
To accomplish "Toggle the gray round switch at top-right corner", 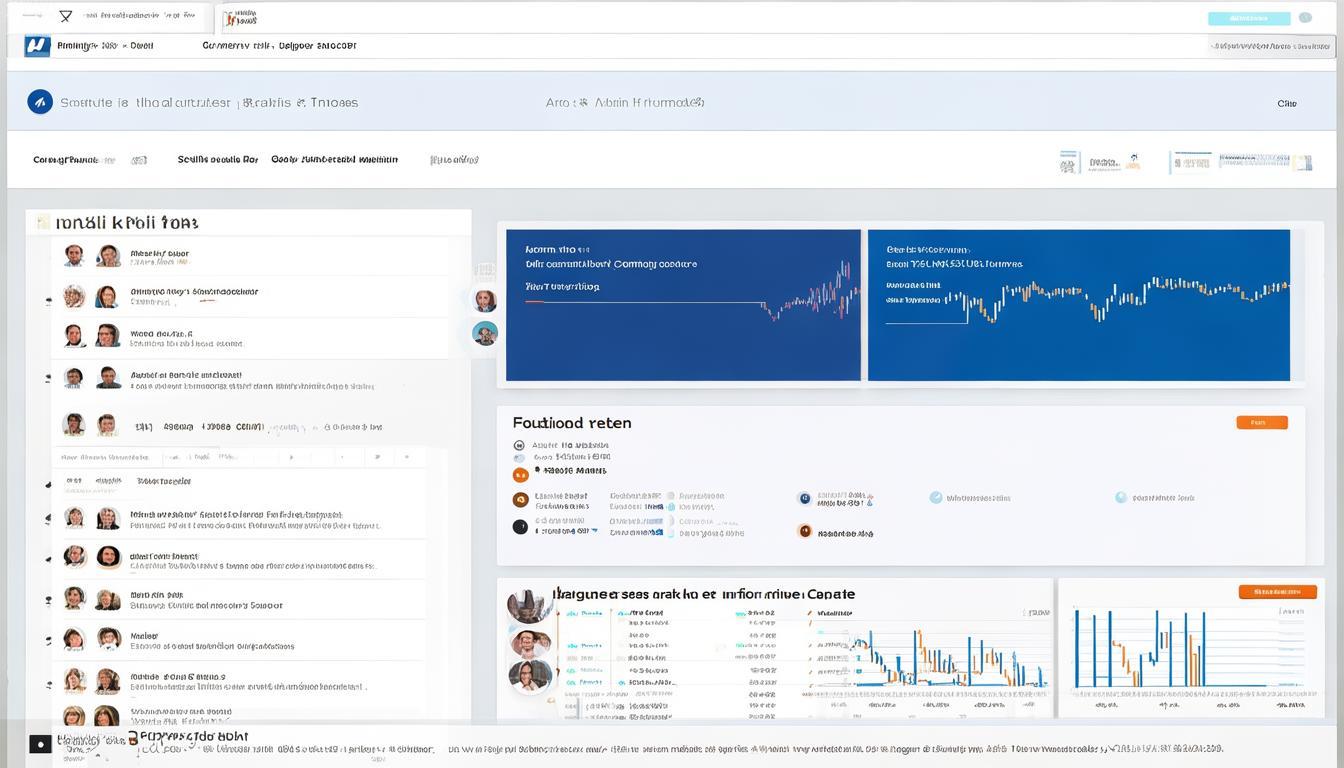I will pos(1305,18).
